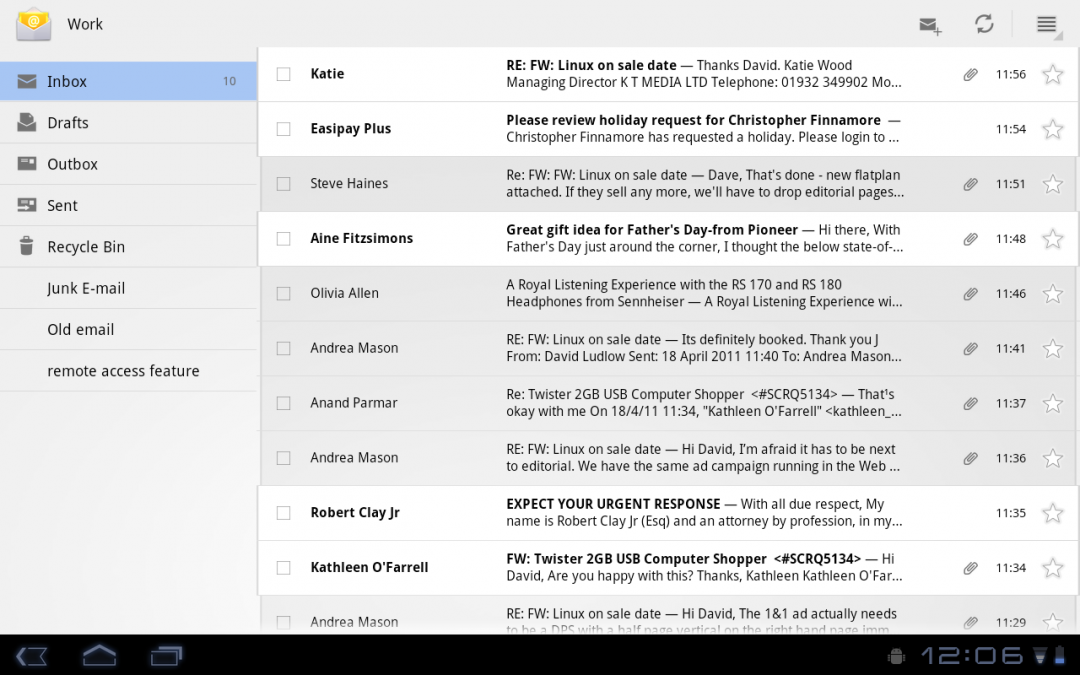Click the paperclip on Steve Haines email
This screenshot has height=675, width=1080.
tap(970, 184)
